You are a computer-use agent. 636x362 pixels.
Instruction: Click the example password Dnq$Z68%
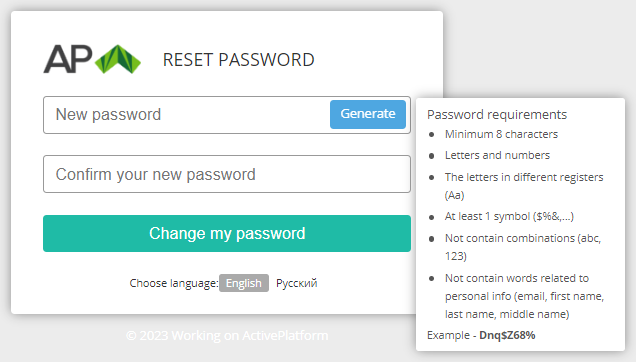click(x=507, y=335)
